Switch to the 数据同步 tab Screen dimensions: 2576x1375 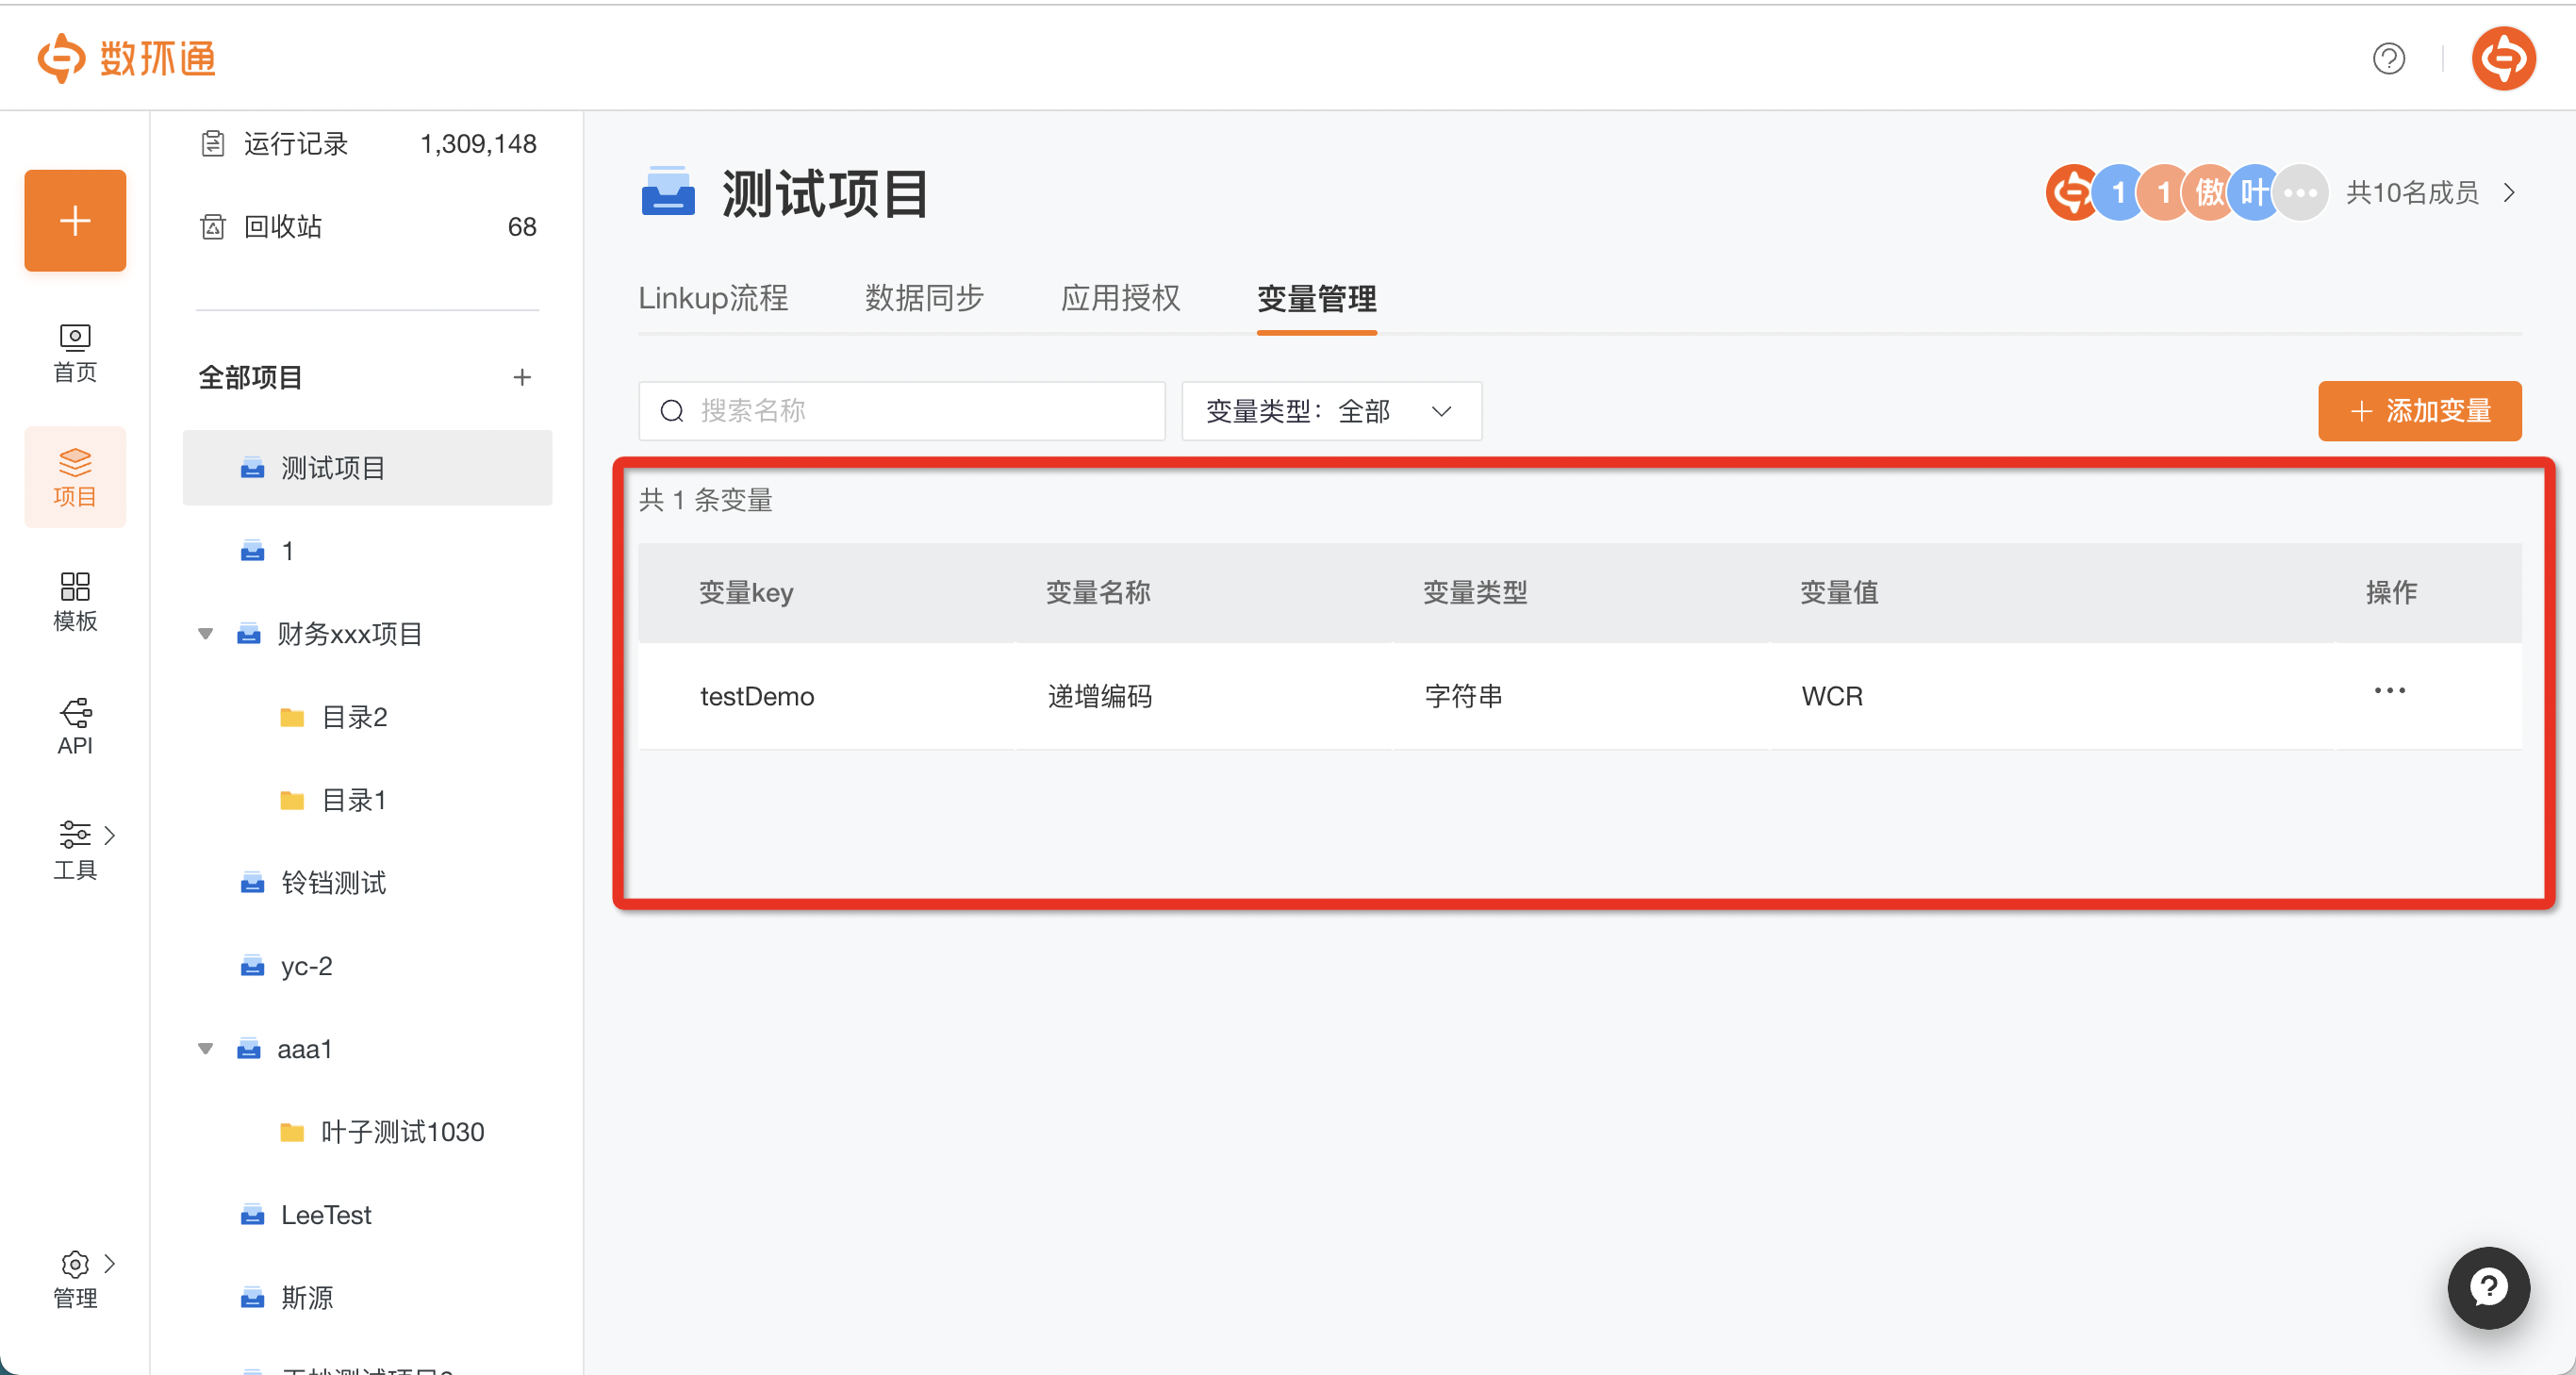(923, 297)
